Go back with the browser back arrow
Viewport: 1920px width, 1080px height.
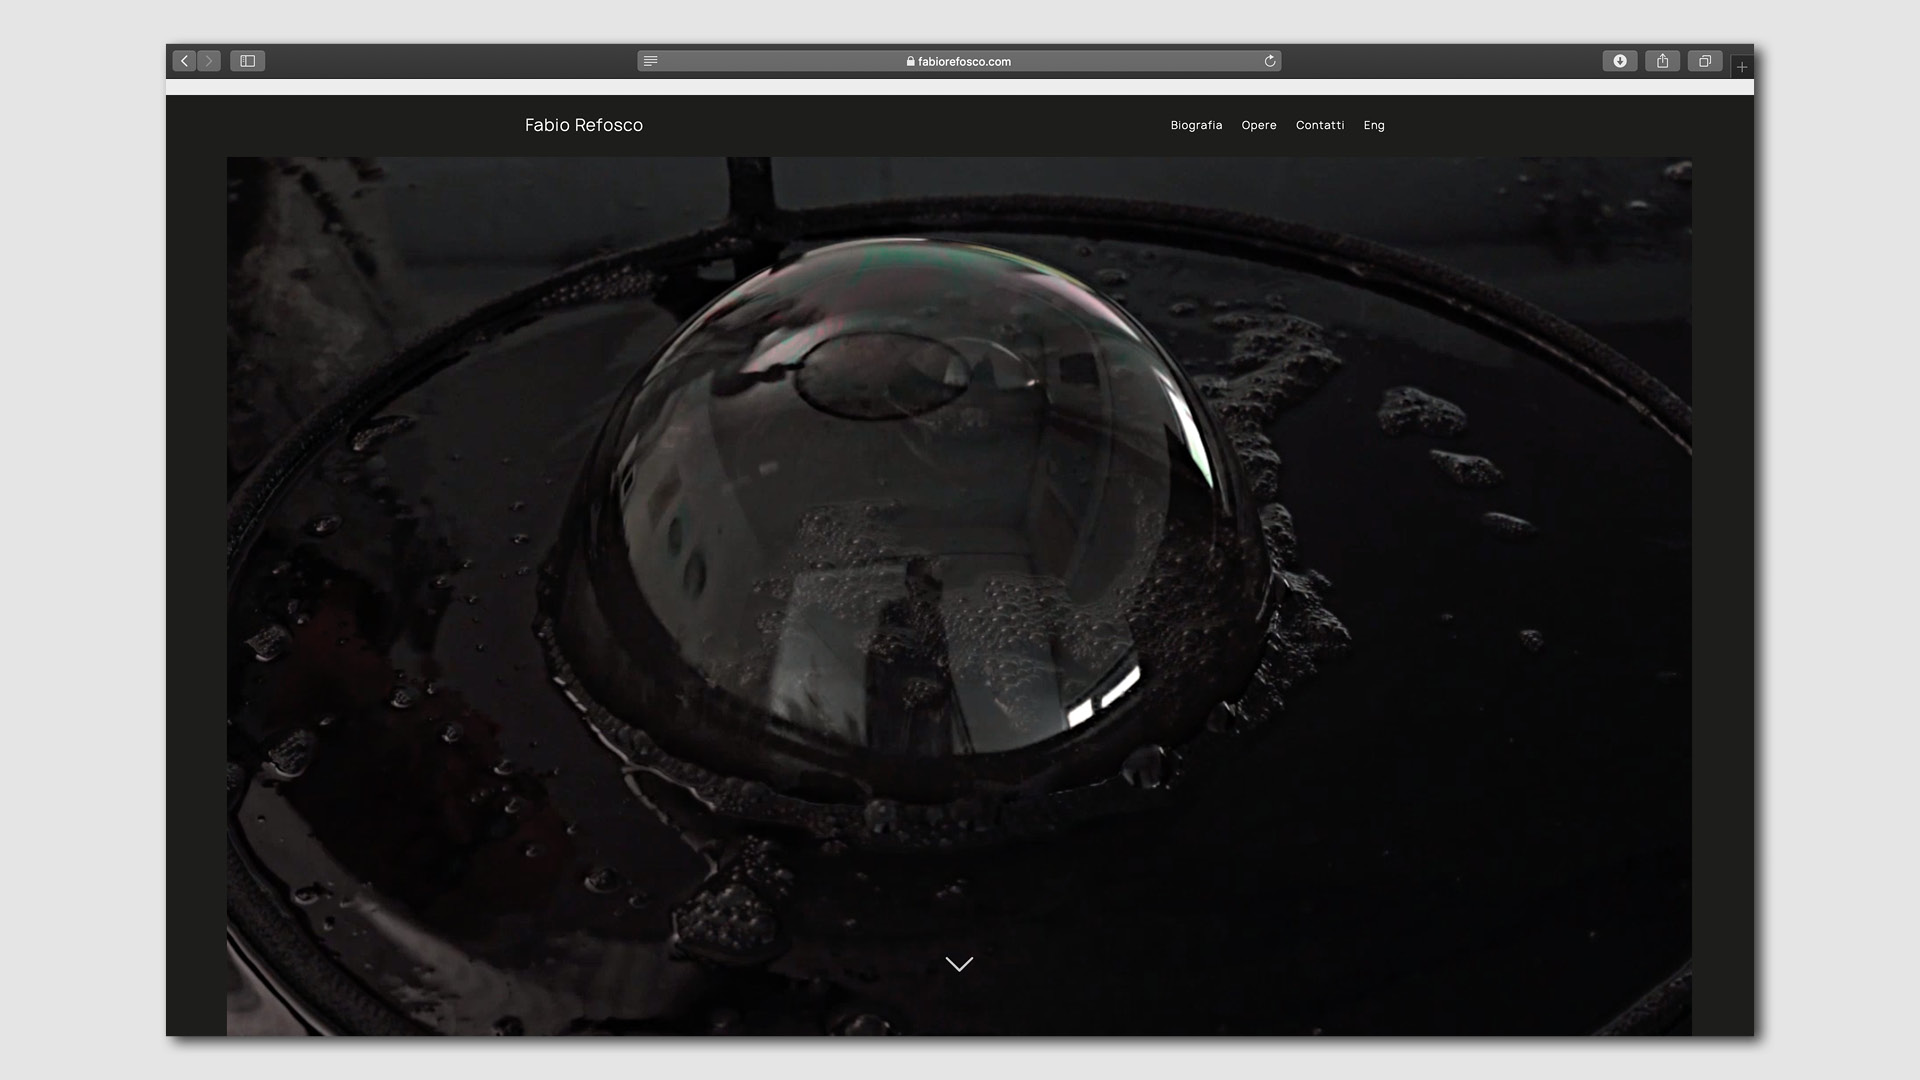pyautogui.click(x=184, y=61)
